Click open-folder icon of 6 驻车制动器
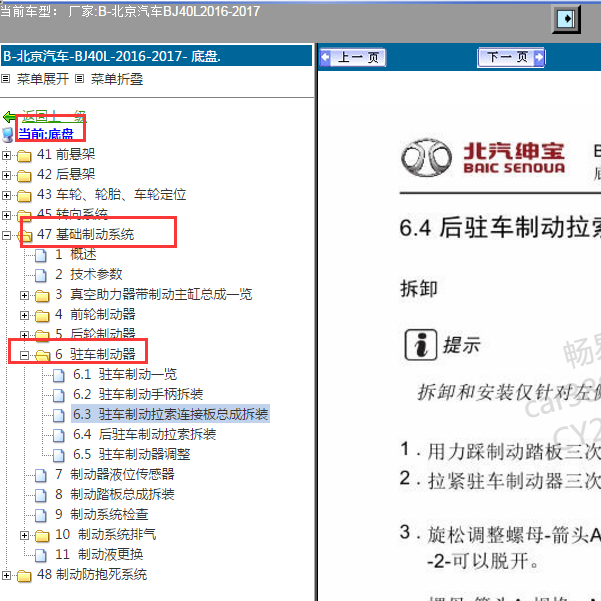 [x=43, y=355]
